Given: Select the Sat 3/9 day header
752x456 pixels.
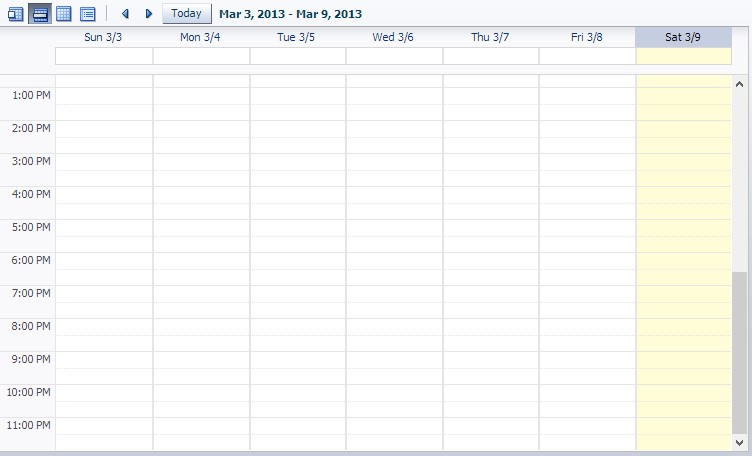Looking at the screenshot, I should coord(683,37).
